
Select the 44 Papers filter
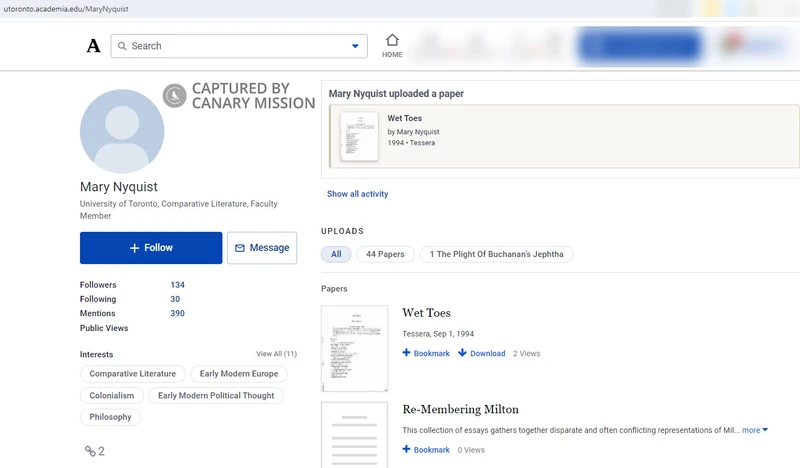click(385, 254)
